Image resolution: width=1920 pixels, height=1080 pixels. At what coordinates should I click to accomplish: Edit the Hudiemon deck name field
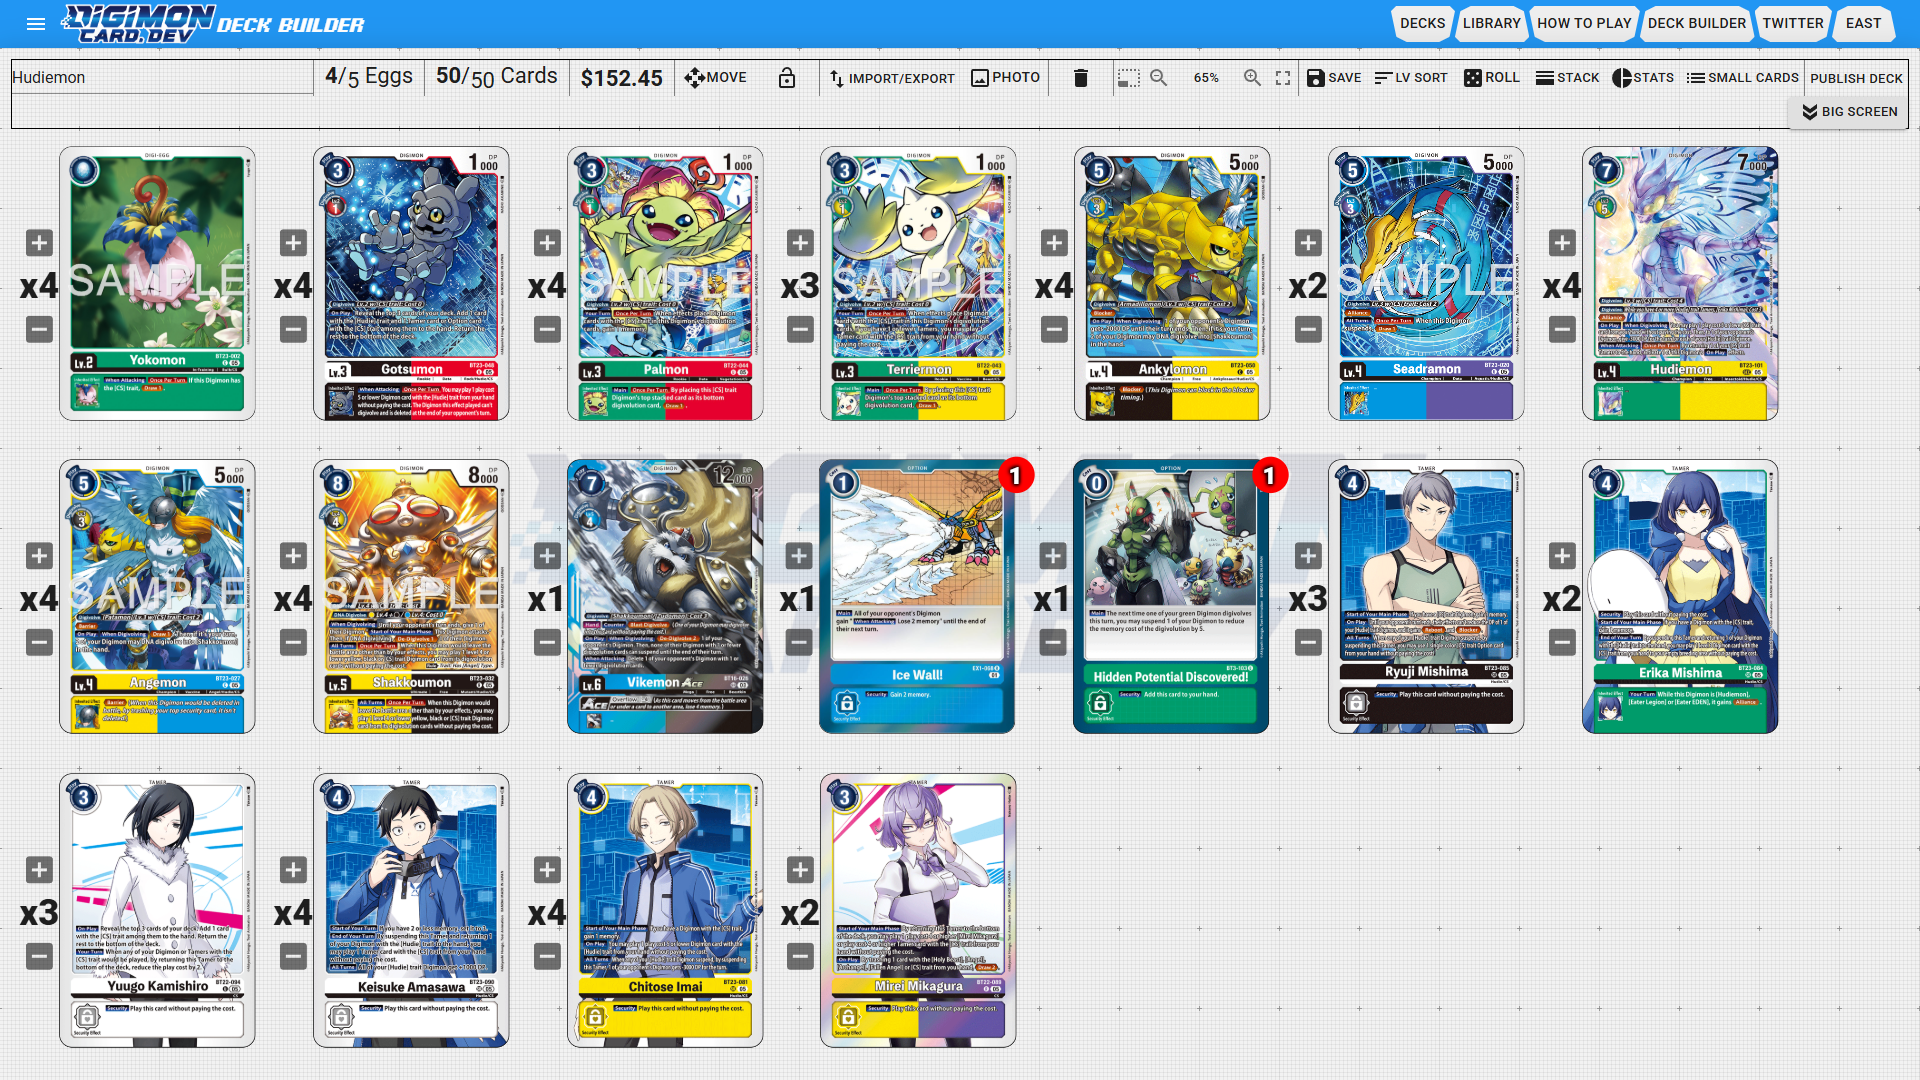click(x=162, y=78)
